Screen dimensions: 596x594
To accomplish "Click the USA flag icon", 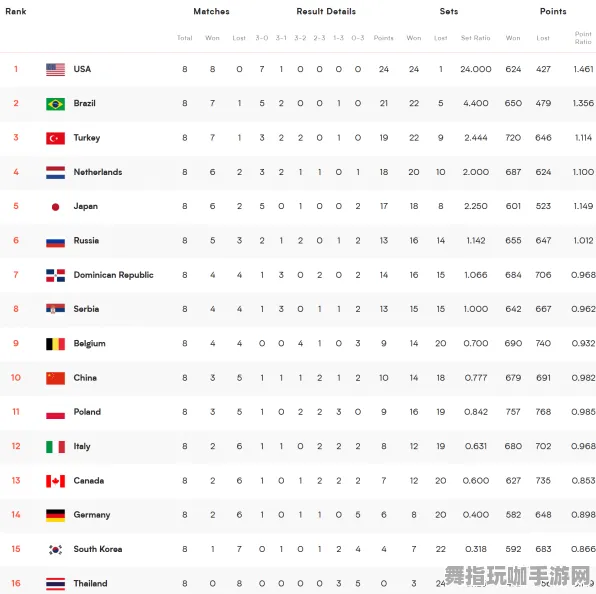I will [x=55, y=70].
